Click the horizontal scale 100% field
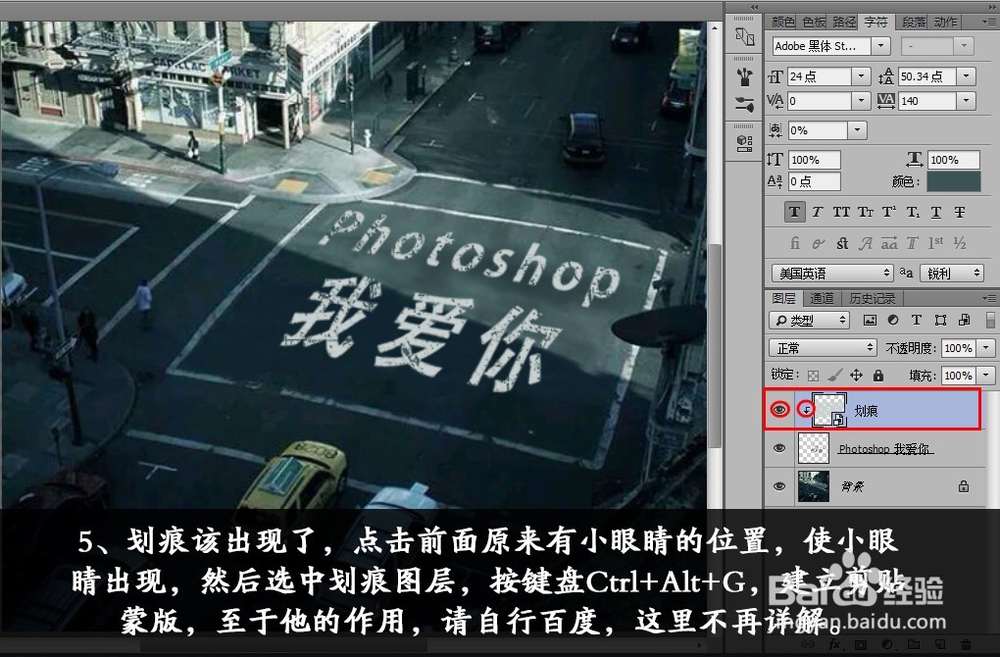The height and width of the screenshot is (657, 1000). click(x=953, y=159)
